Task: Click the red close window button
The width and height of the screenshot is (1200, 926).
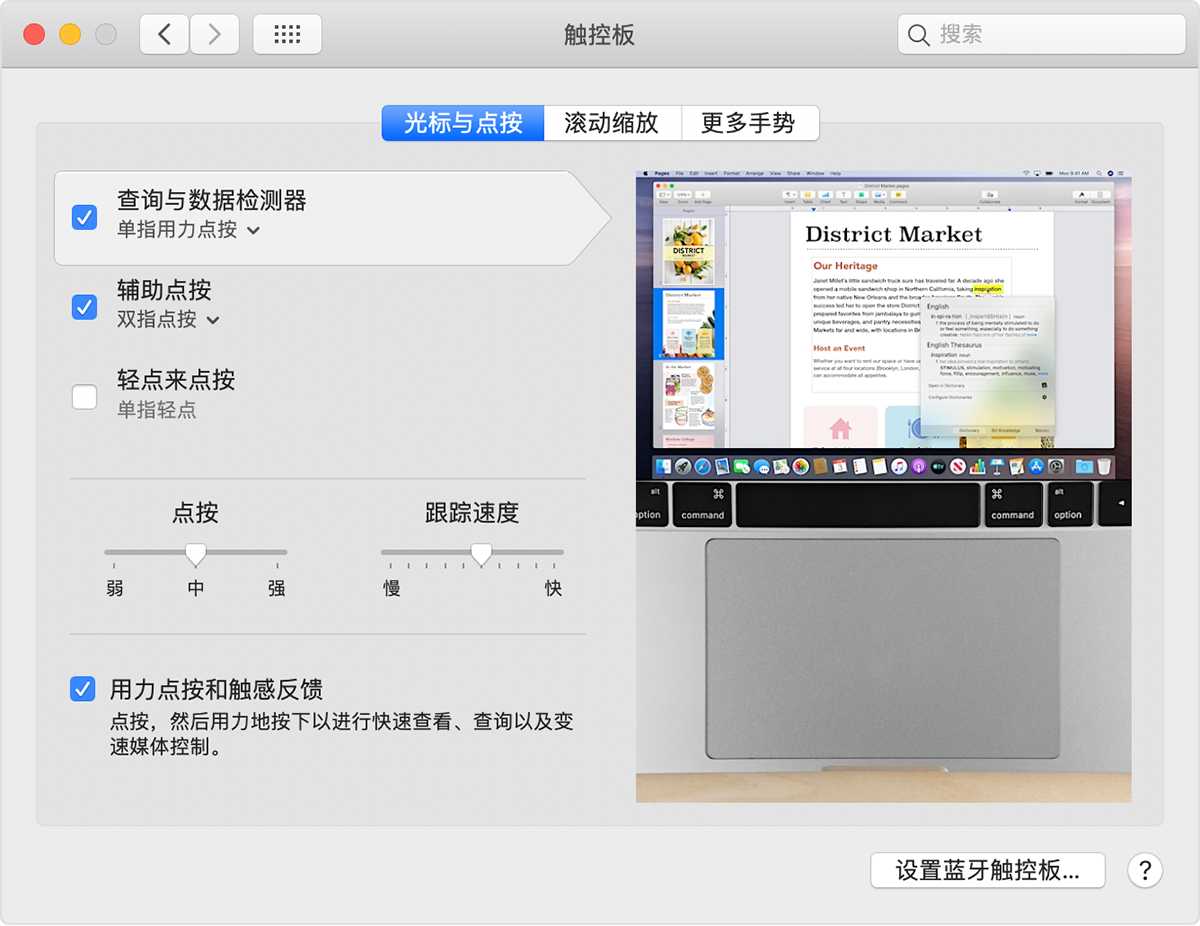Action: [x=35, y=35]
